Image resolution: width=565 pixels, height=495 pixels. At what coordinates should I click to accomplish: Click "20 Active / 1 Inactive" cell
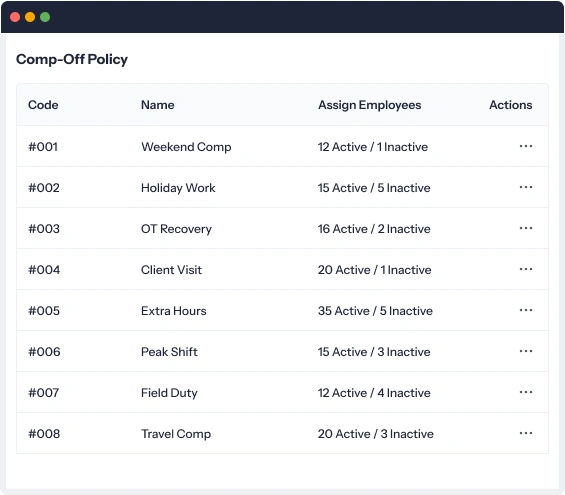pyautogui.click(x=374, y=270)
